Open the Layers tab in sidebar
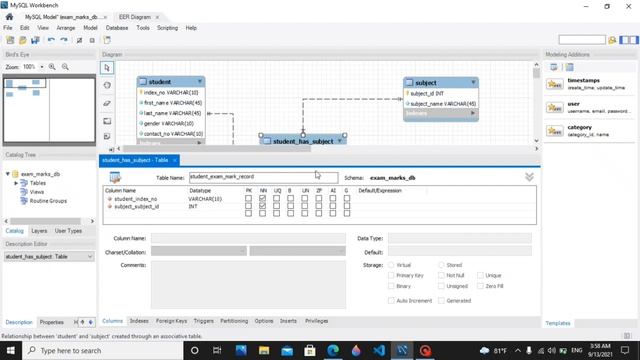The height and width of the screenshot is (360, 640). [39, 231]
